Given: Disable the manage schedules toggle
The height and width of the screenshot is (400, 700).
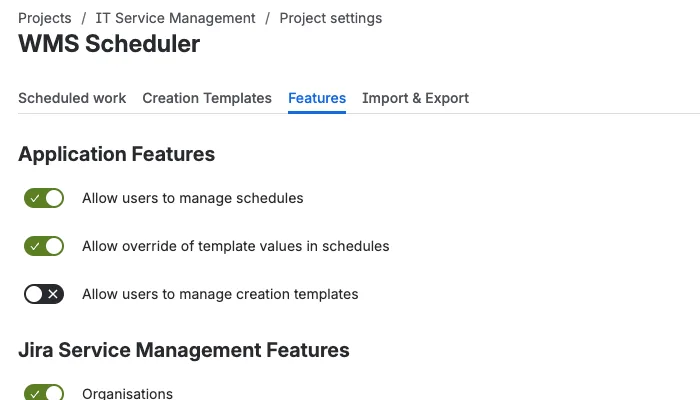Looking at the screenshot, I should [x=44, y=198].
